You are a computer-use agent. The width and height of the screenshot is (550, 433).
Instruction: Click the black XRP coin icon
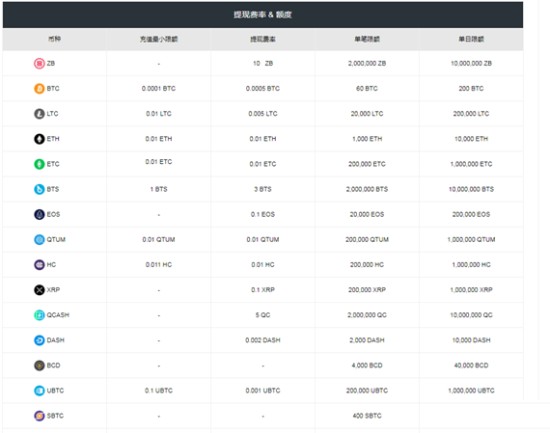[39, 290]
